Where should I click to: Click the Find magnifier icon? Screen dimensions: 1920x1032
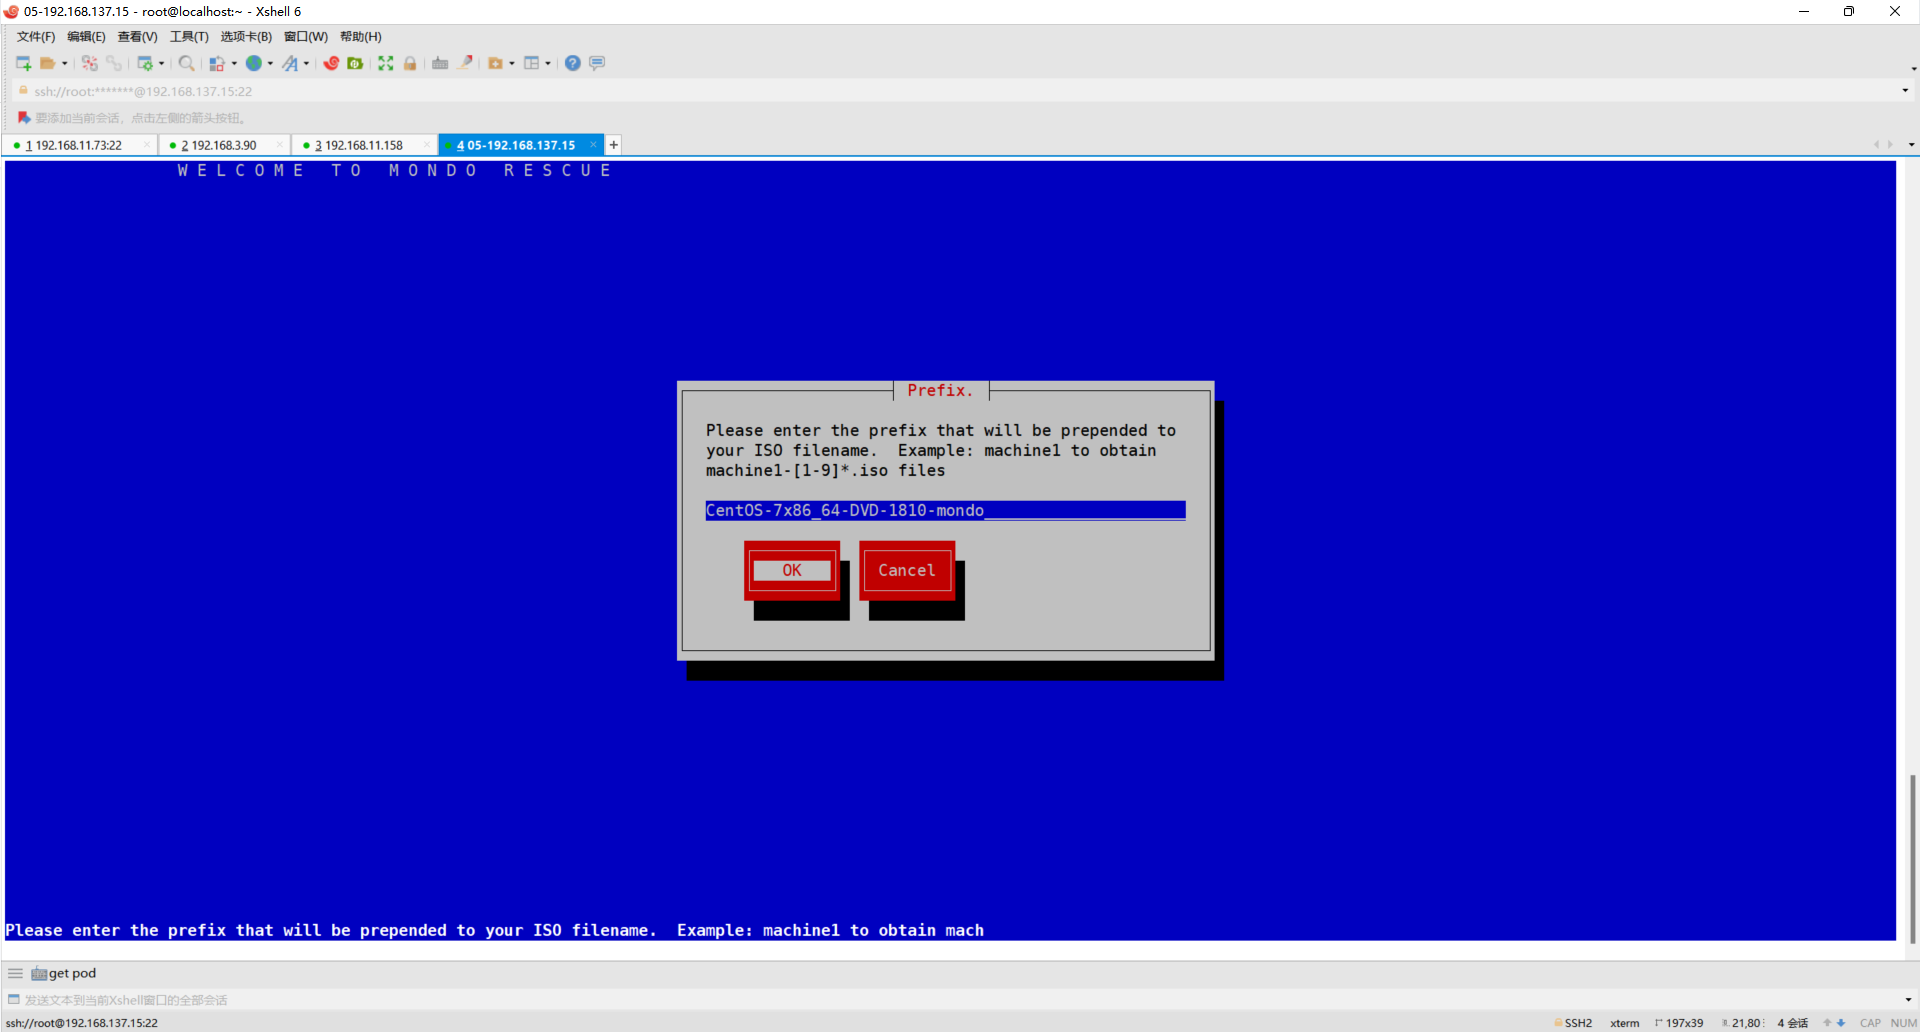(186, 63)
